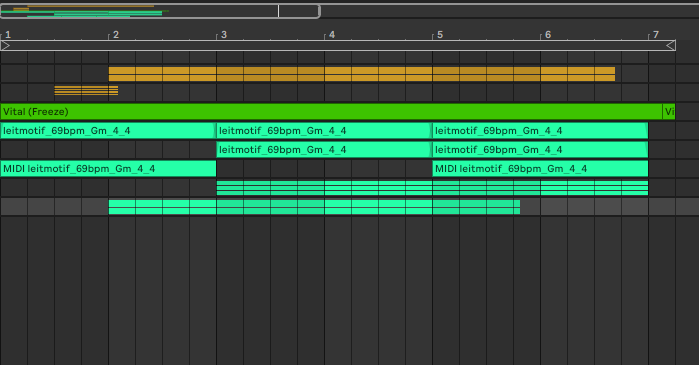Image resolution: width=699 pixels, height=365 pixels.
Task: Select the long orange clip starting at bar 2
Action: (362, 74)
